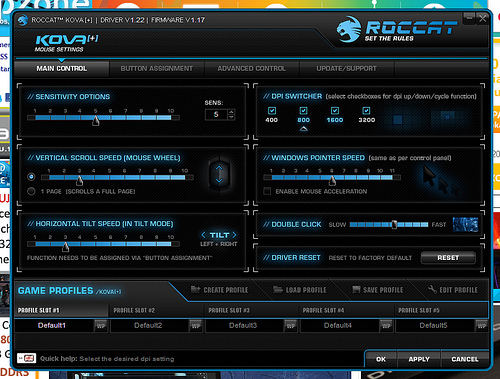
Task: Click Save Profile
Action: click(378, 290)
